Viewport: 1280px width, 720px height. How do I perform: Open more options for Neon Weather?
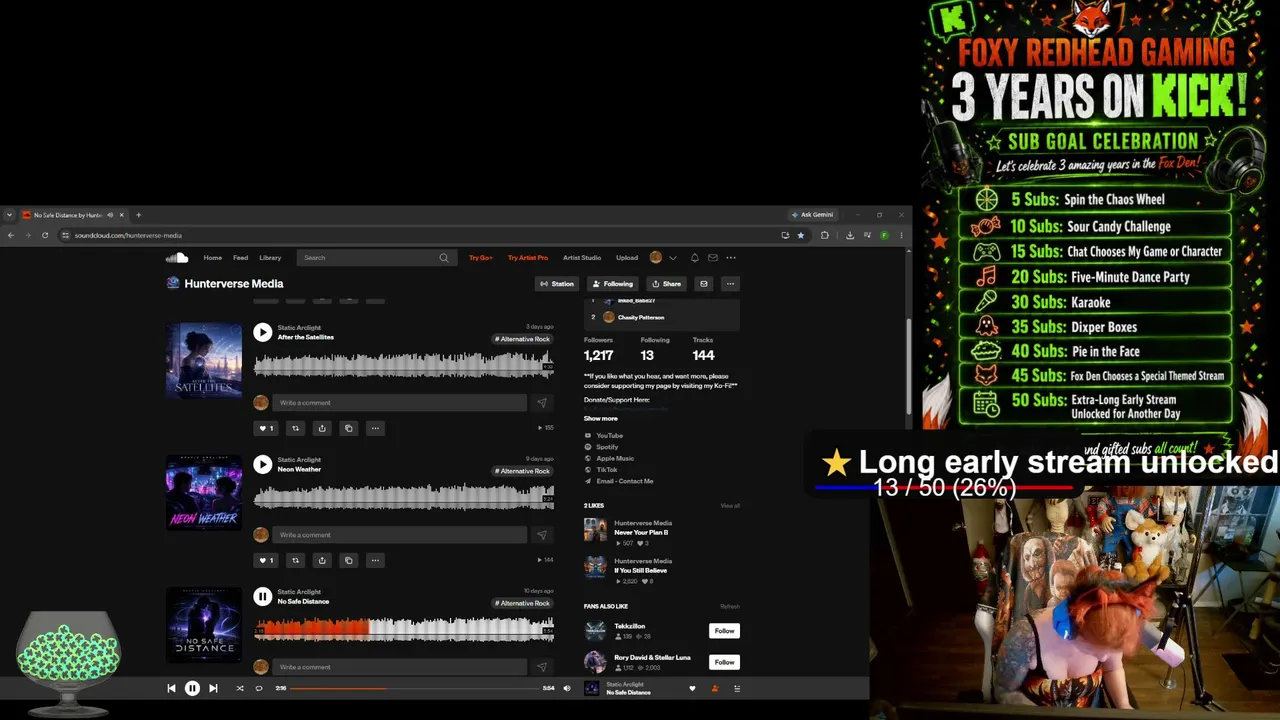pos(375,560)
